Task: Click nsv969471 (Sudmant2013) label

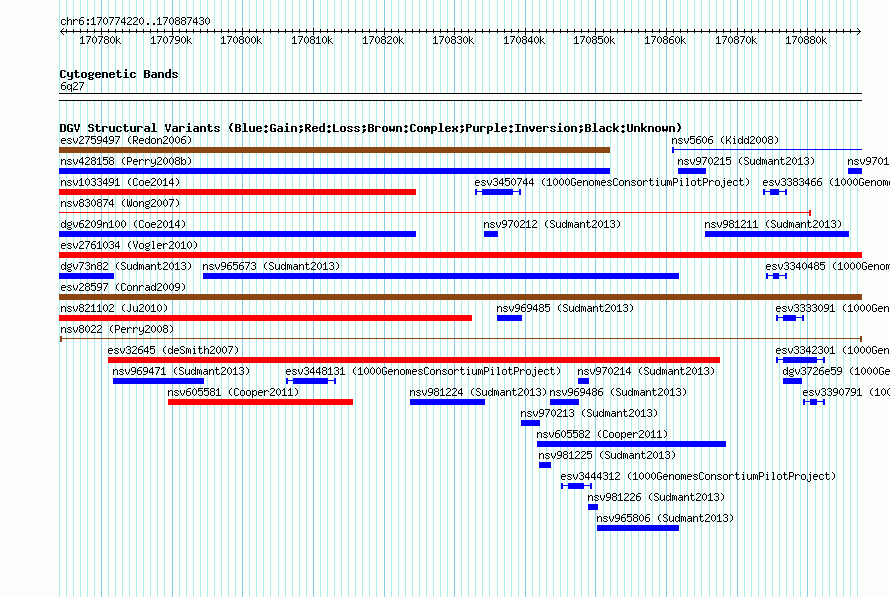Action: (x=181, y=371)
